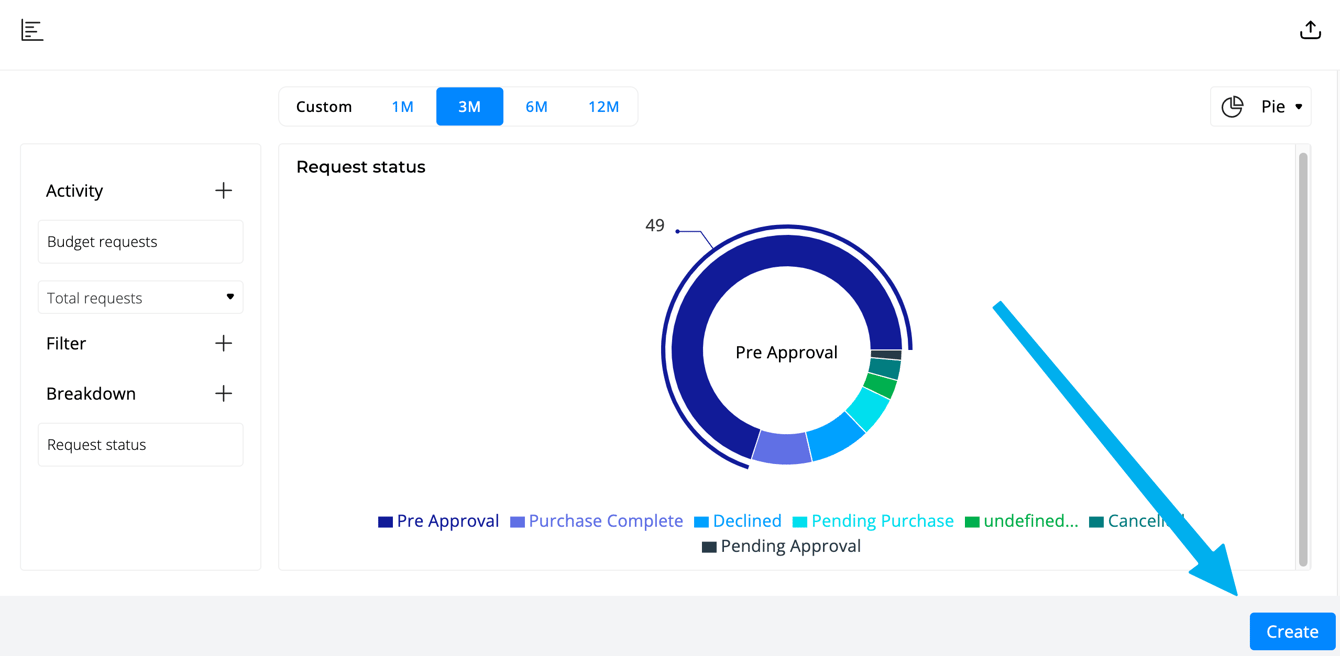The height and width of the screenshot is (656, 1340).
Task: Open the report list icon at top left
Action: [x=32, y=31]
